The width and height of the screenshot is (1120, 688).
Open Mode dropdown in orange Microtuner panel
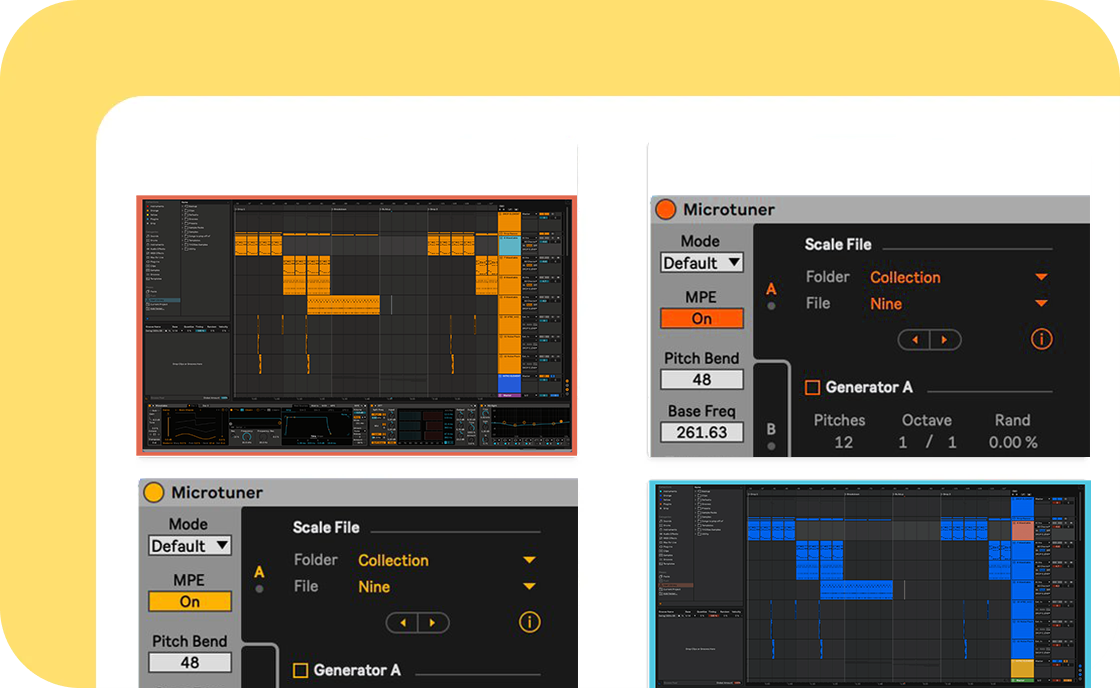pyautogui.click(x=701, y=263)
